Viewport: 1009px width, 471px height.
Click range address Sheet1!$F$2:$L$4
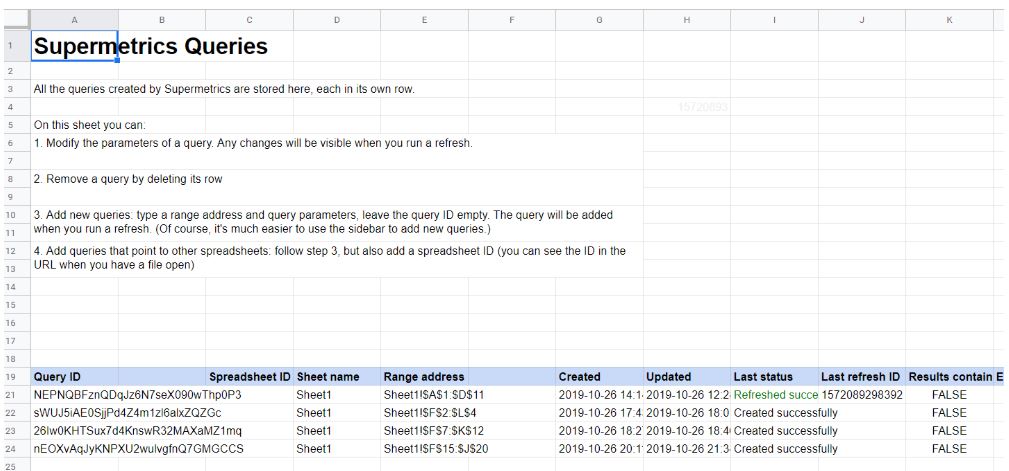429,412
